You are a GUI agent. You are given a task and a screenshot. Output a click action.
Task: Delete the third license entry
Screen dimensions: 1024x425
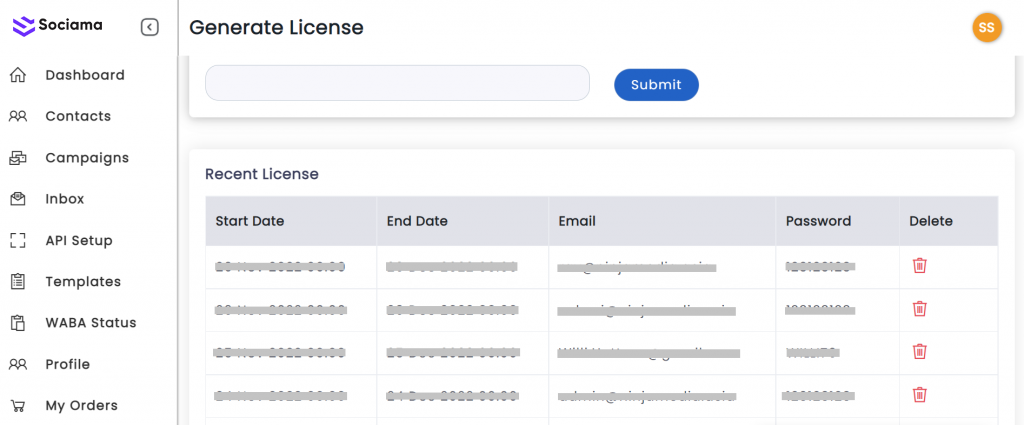tap(920, 351)
